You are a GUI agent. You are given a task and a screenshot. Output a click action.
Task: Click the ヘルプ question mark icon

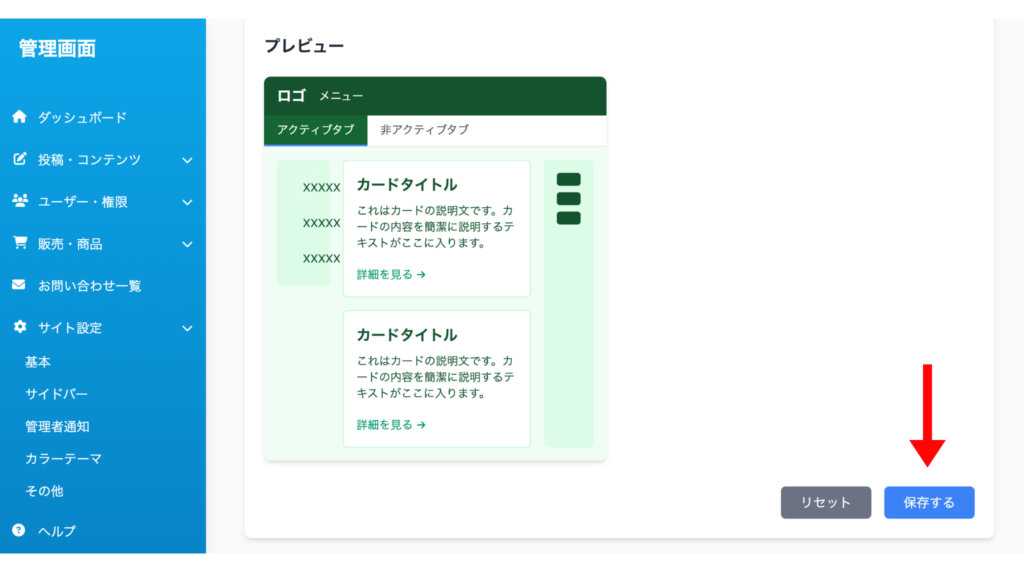pyautogui.click(x=19, y=530)
